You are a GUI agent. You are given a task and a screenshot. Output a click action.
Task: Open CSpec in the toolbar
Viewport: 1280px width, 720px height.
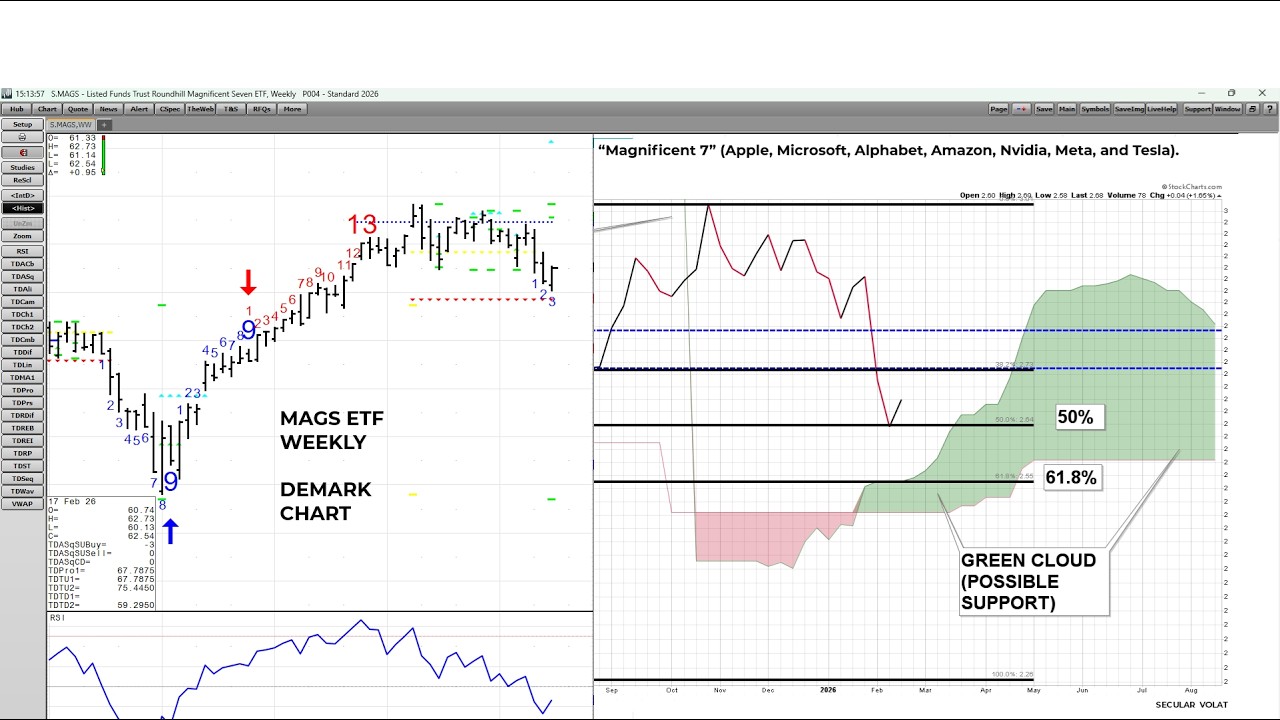(170, 109)
